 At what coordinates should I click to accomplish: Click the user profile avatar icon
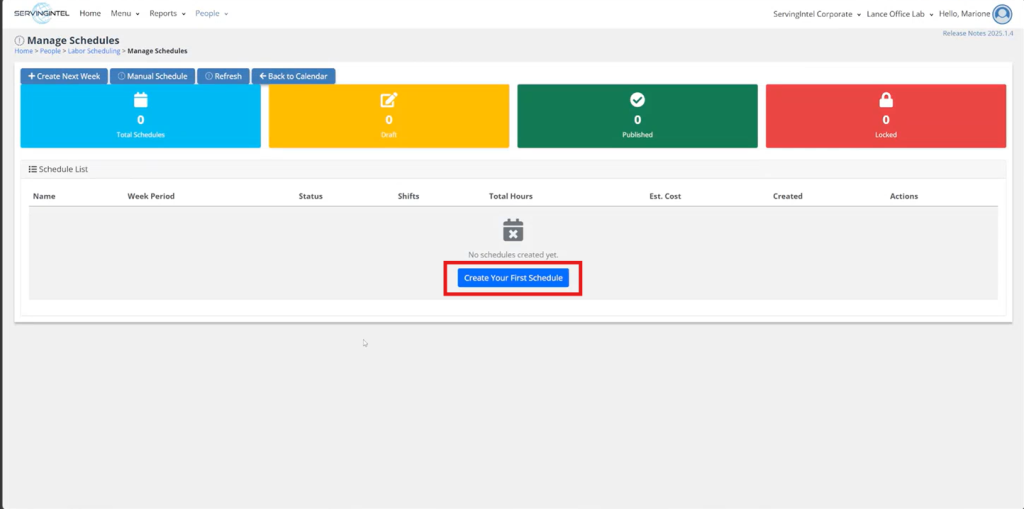click(x=1002, y=14)
